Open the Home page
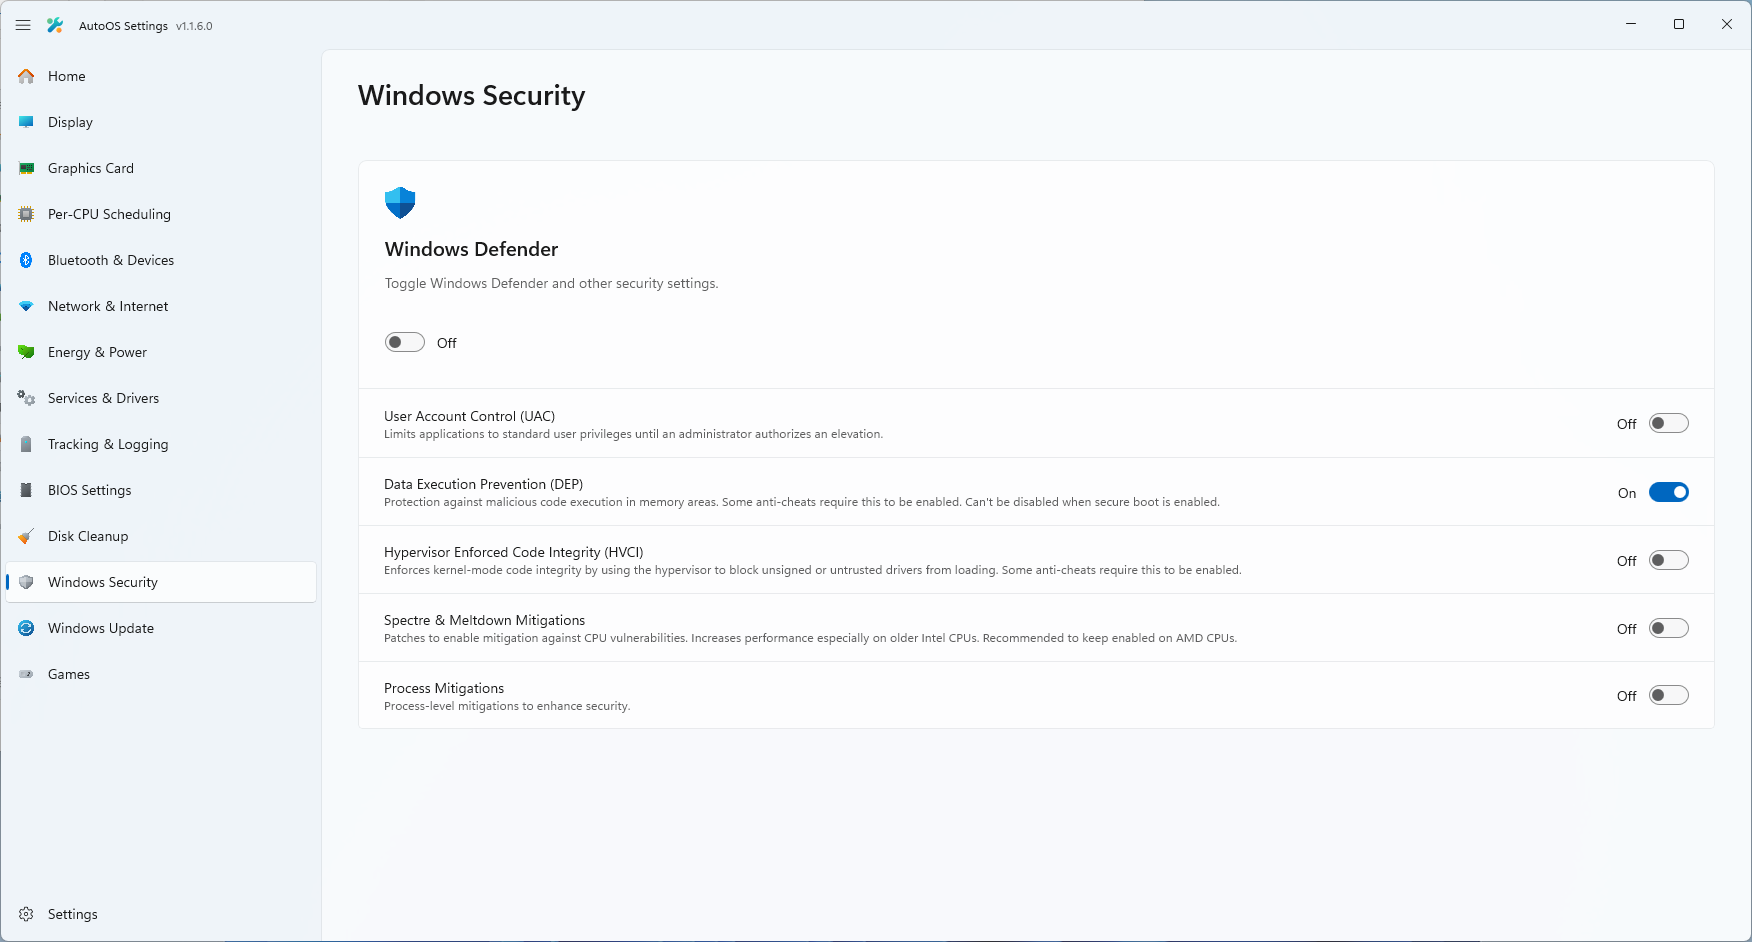The width and height of the screenshot is (1752, 942). click(x=161, y=76)
